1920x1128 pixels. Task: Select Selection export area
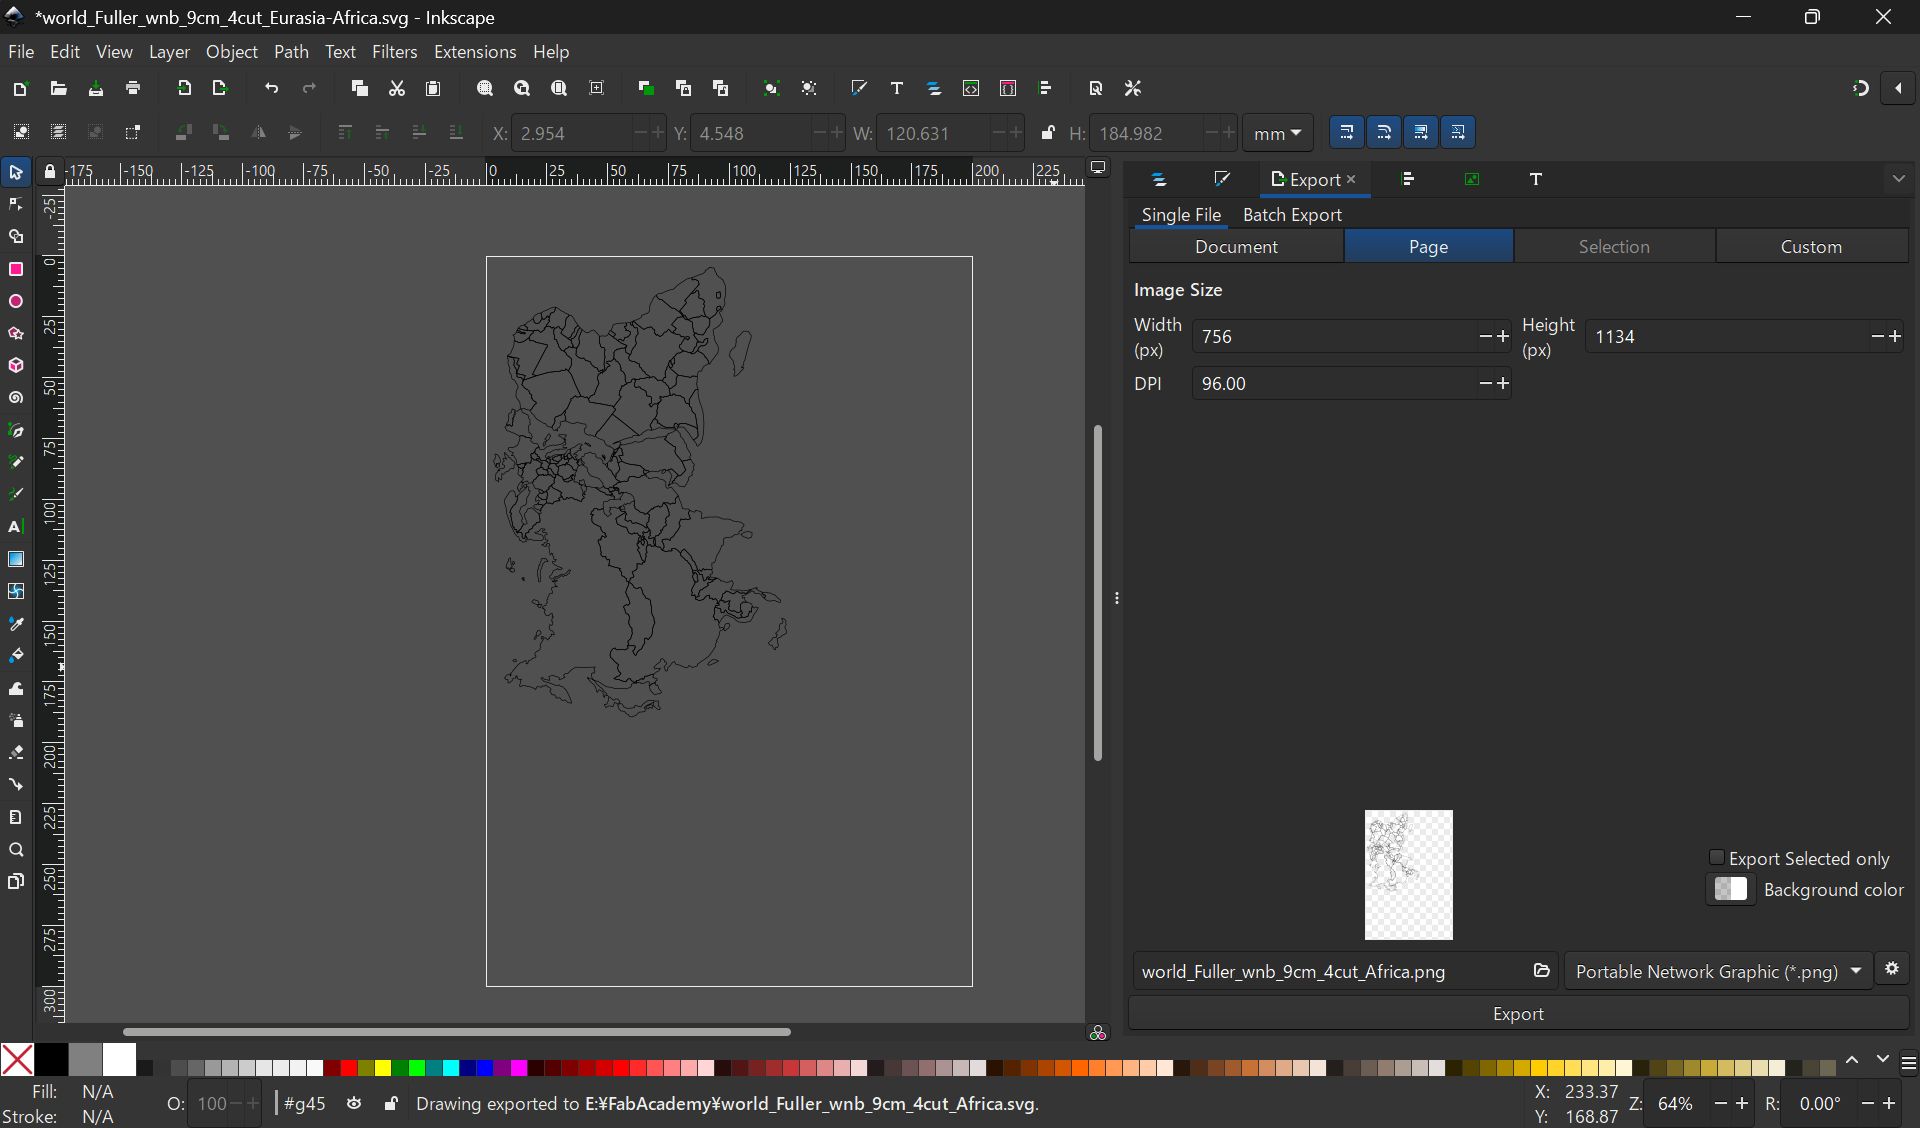pyautogui.click(x=1614, y=247)
